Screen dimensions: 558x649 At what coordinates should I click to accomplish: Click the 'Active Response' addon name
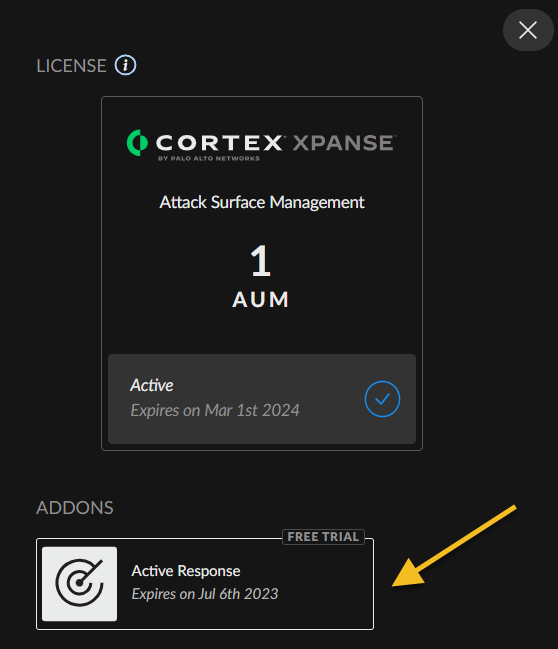[x=186, y=571]
